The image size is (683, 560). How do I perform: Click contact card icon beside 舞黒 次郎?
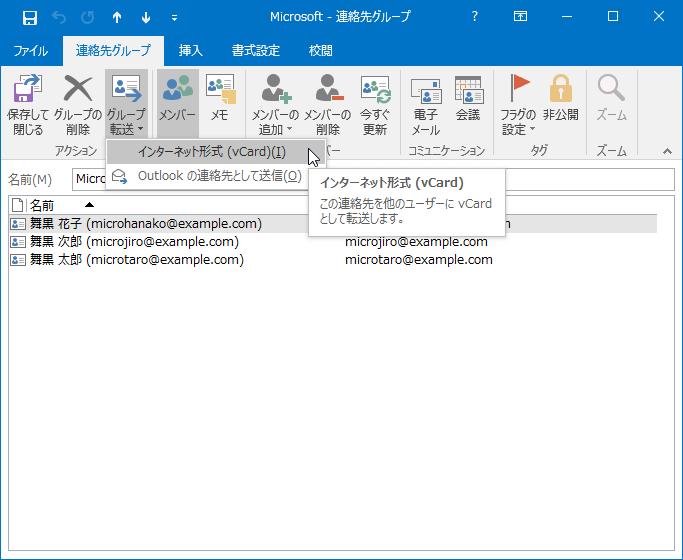point(18,242)
